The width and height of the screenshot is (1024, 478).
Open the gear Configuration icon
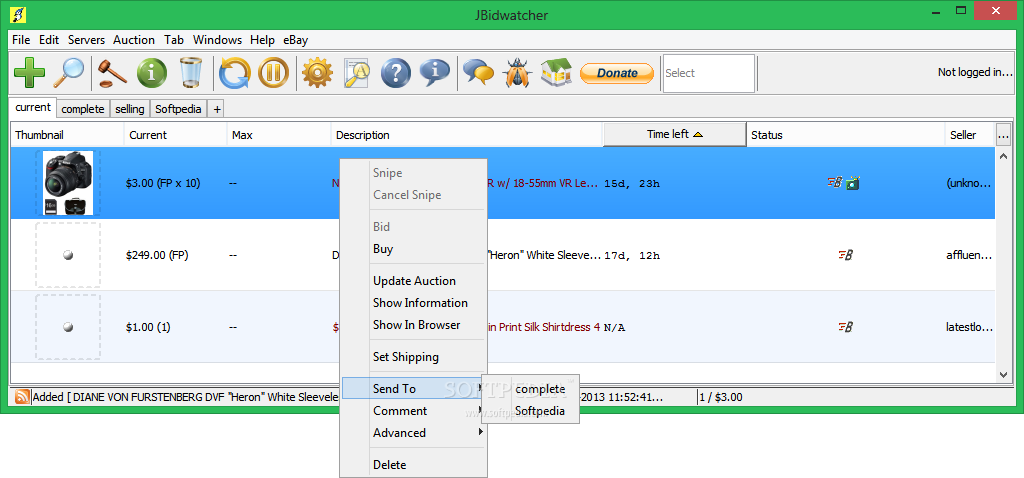[x=318, y=72]
